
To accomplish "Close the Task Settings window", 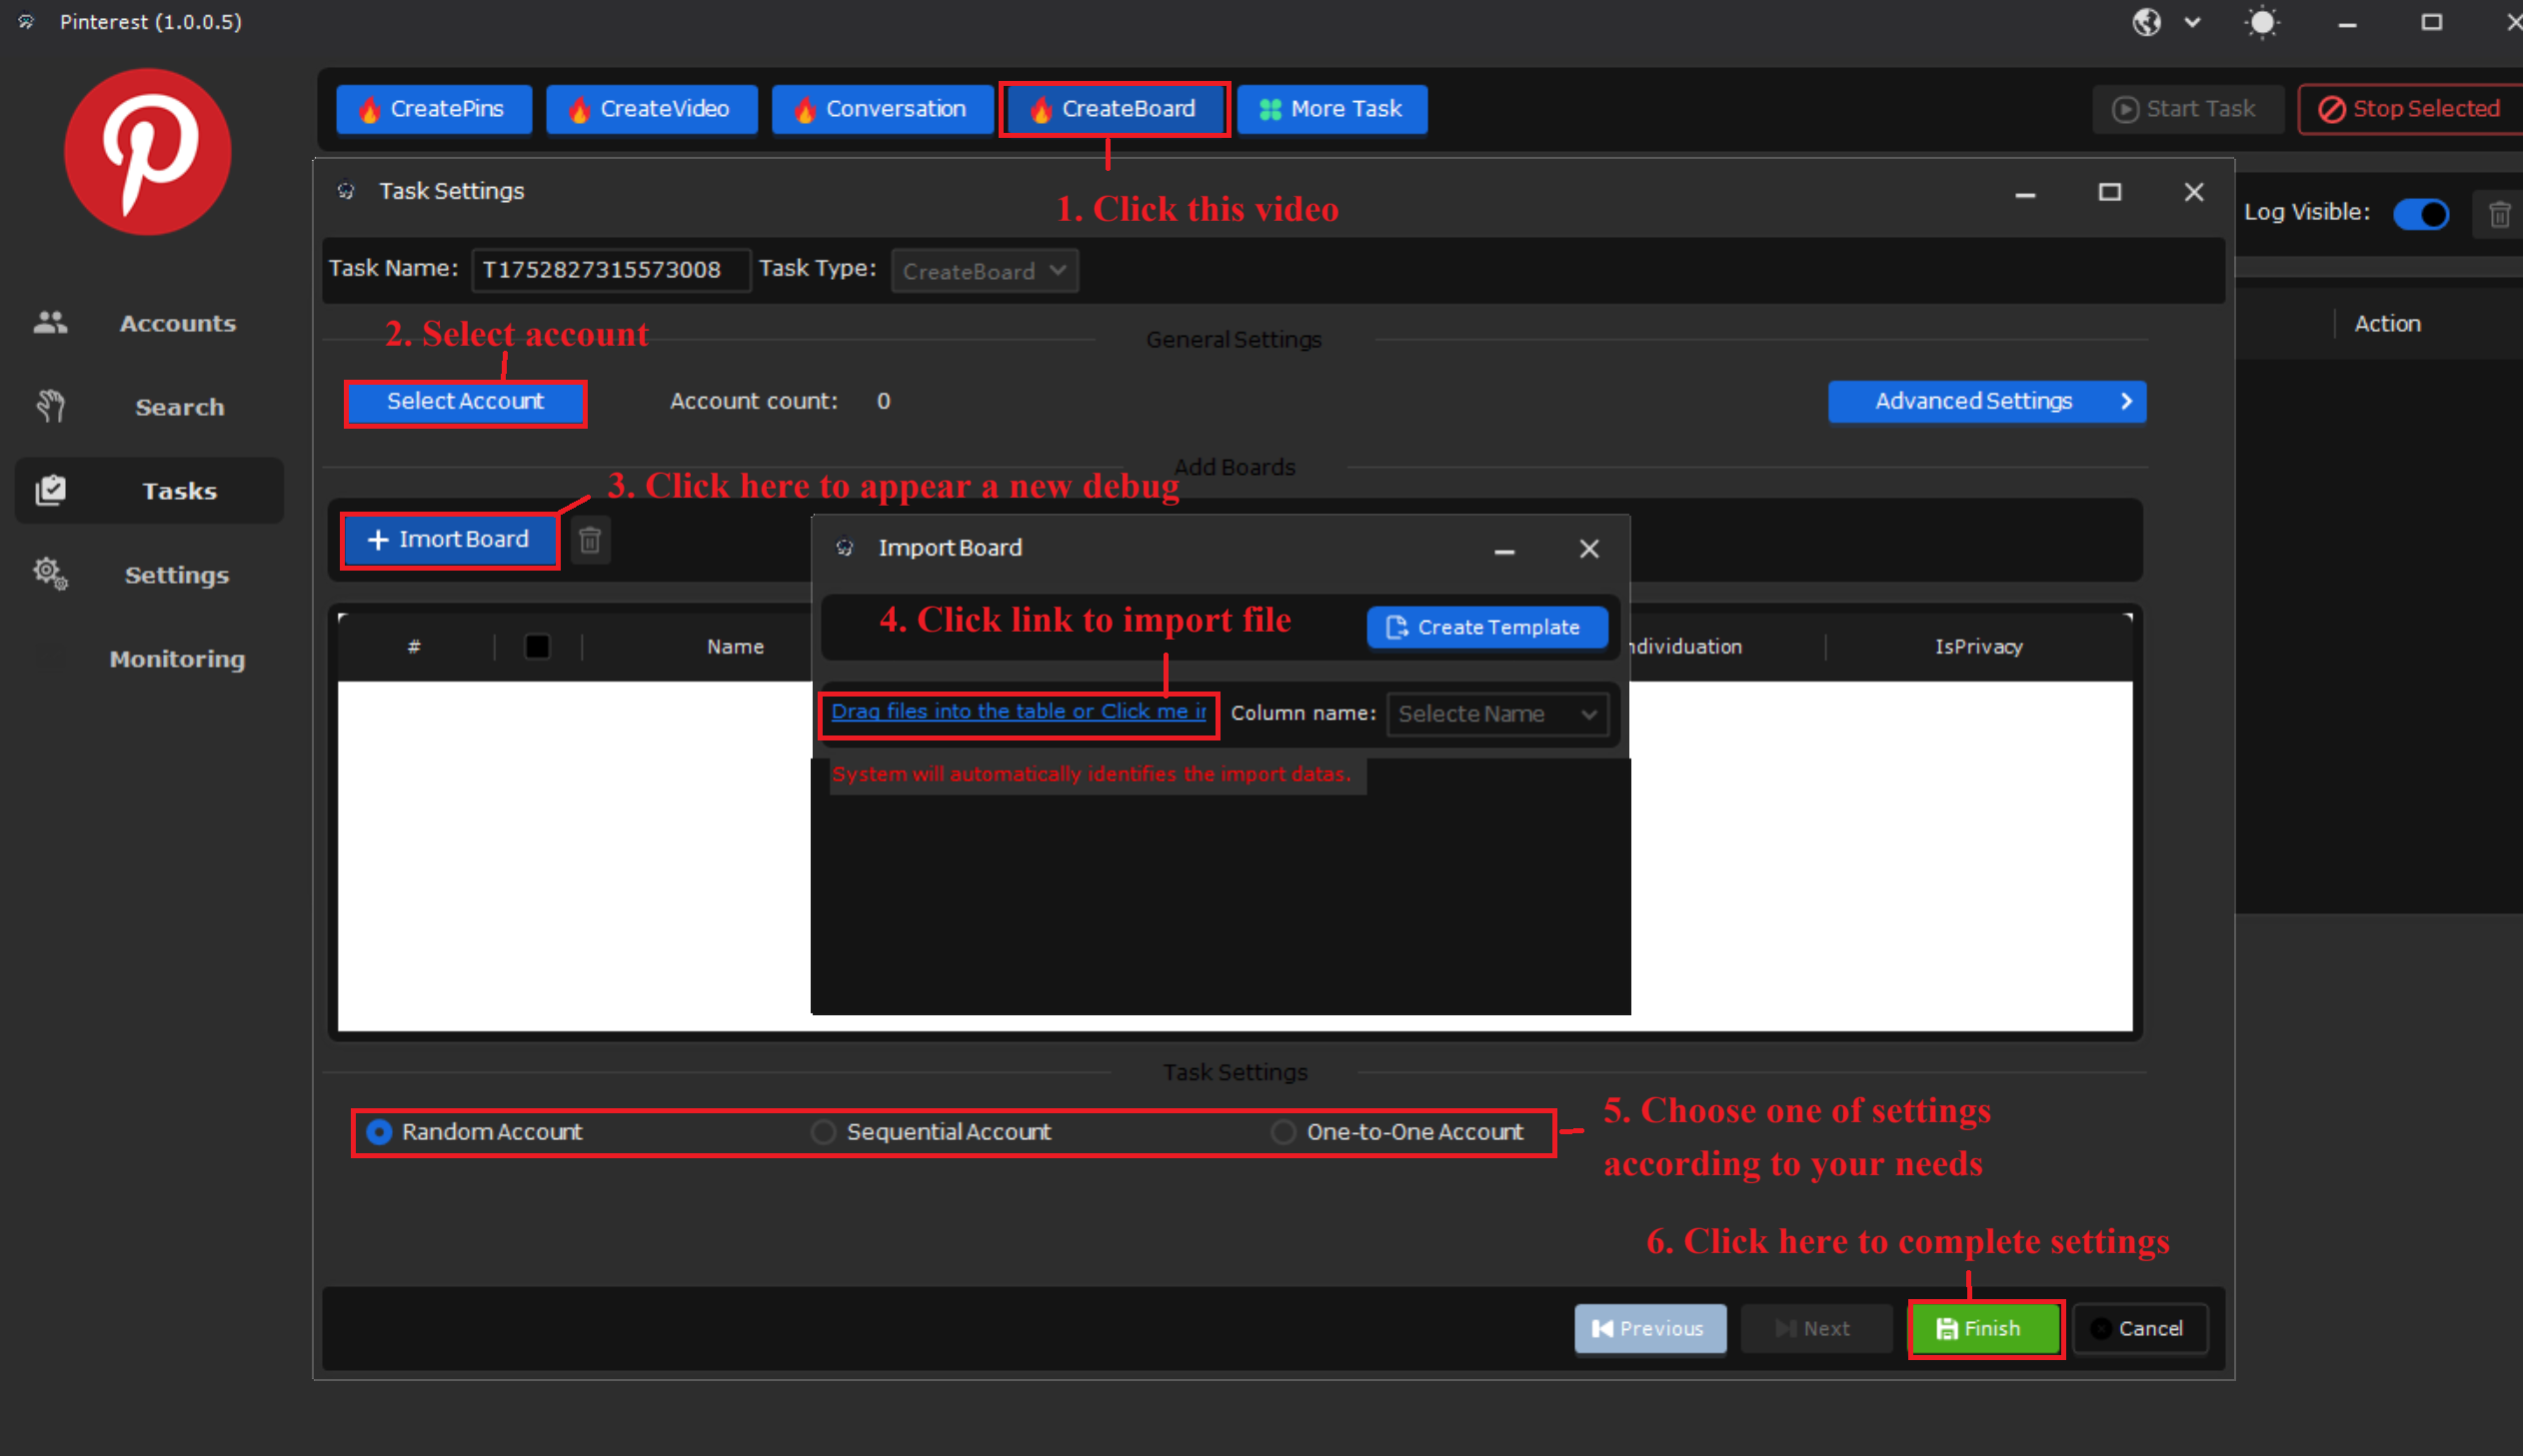I will (x=2194, y=192).
